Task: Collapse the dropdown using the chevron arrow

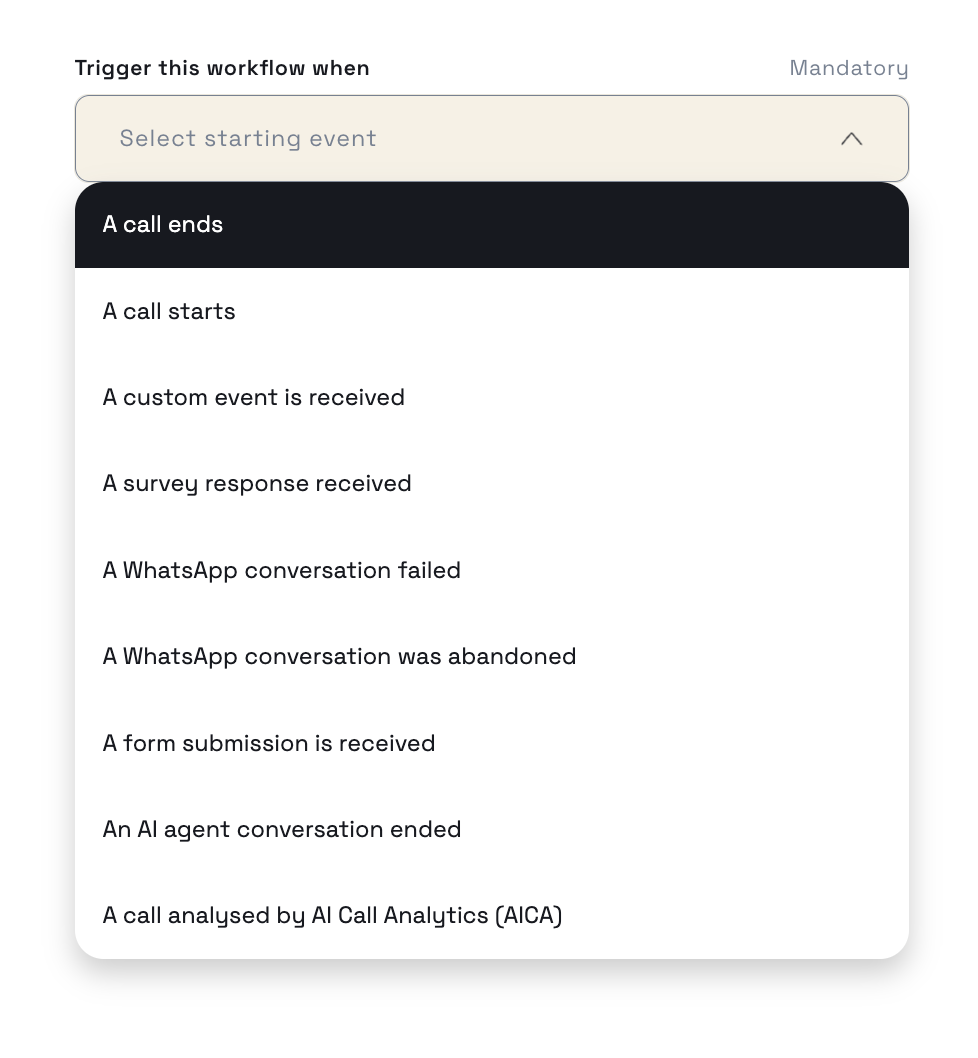Action: (x=851, y=139)
